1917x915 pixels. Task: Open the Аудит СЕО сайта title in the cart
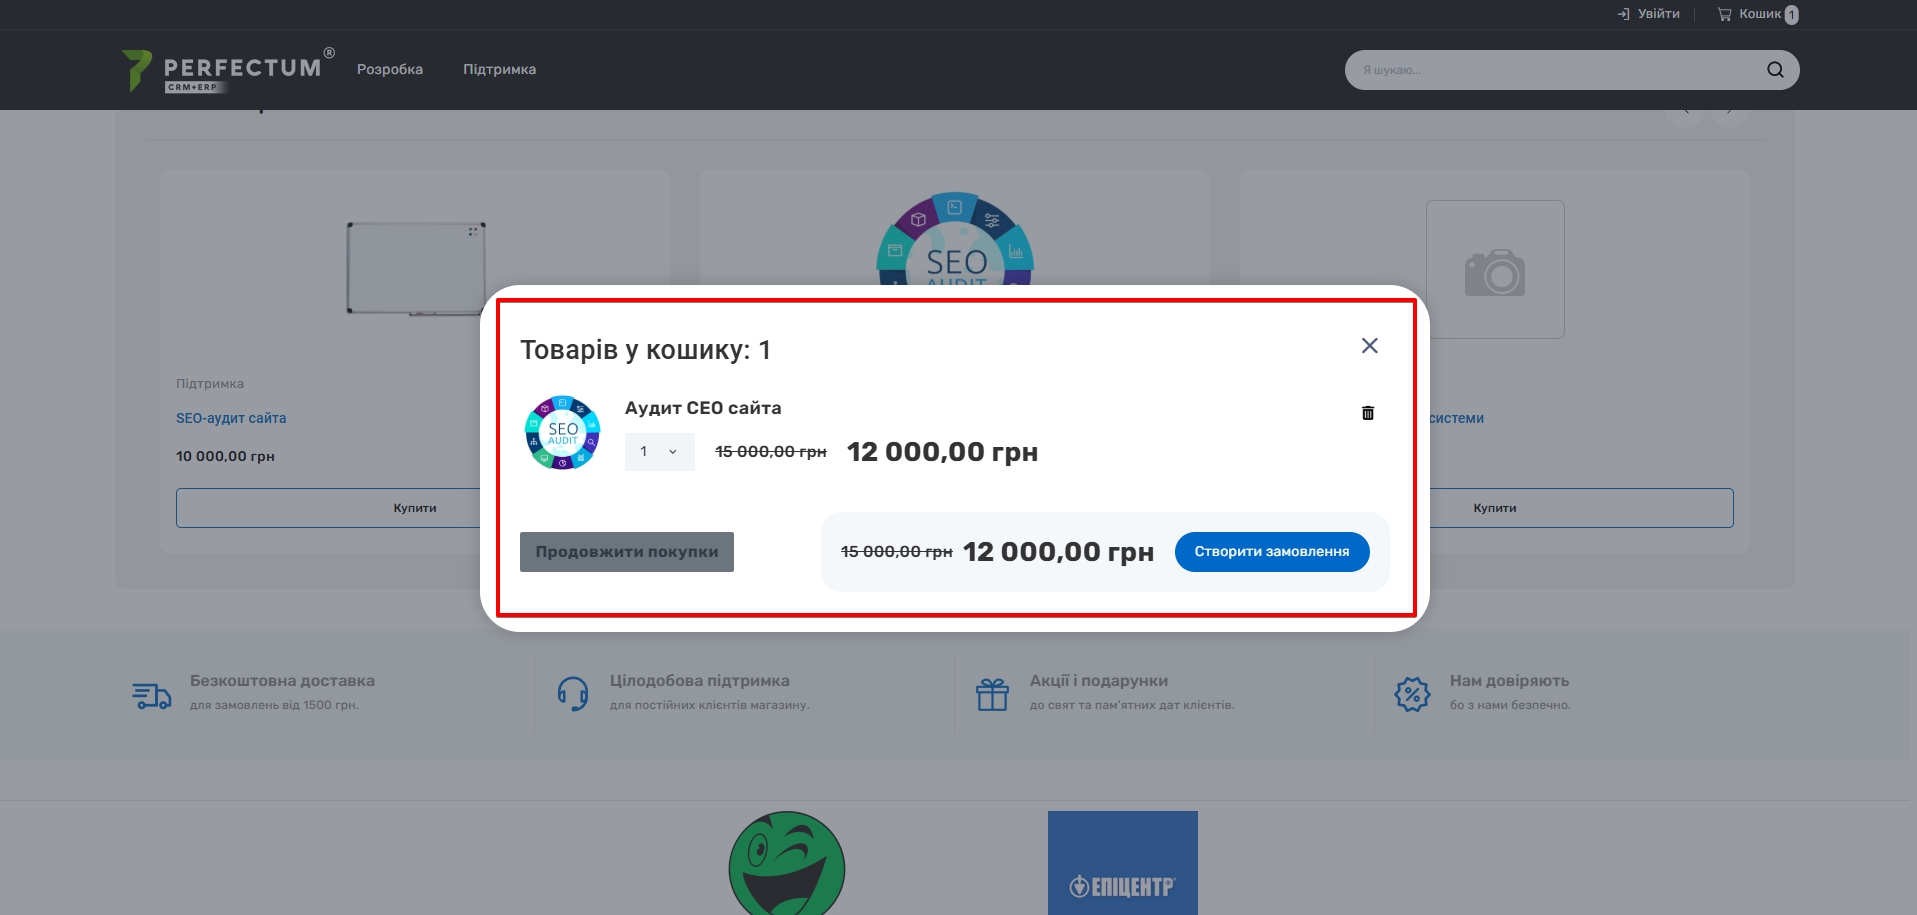tap(703, 408)
